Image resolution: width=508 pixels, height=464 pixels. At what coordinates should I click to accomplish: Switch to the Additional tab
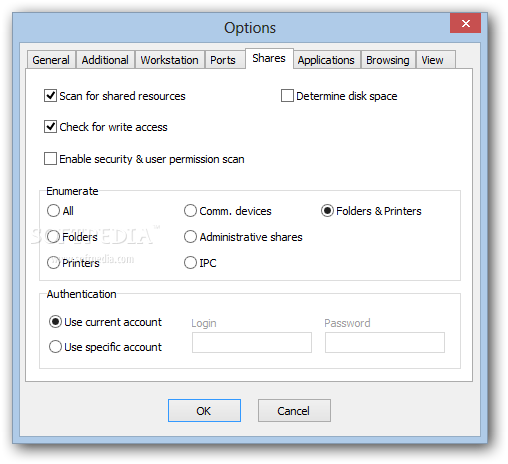pos(105,60)
